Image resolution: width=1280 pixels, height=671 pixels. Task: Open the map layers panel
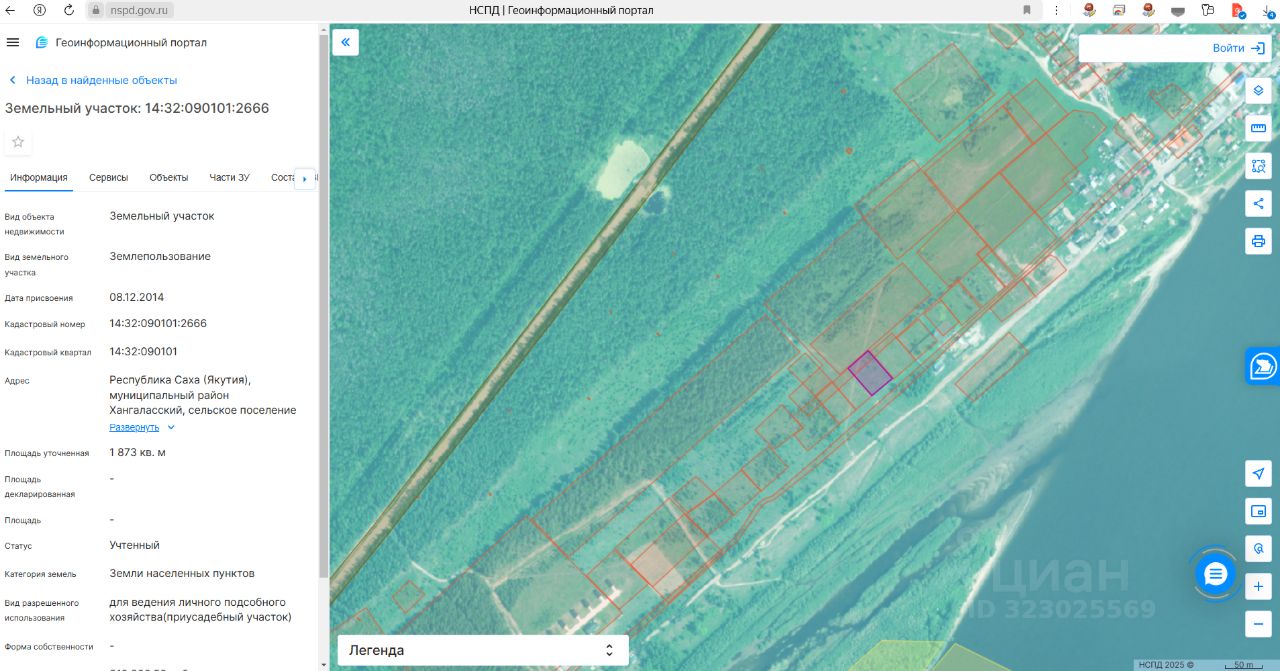(x=1258, y=90)
